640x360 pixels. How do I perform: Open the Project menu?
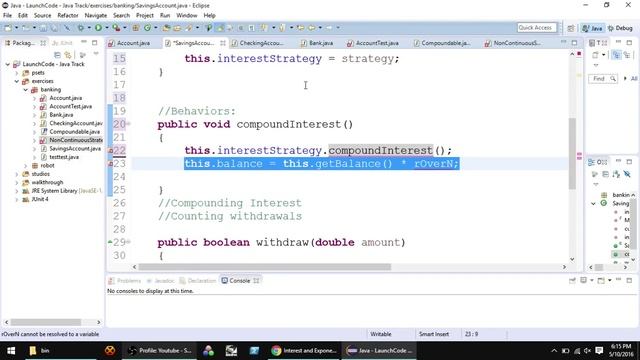(144, 16)
